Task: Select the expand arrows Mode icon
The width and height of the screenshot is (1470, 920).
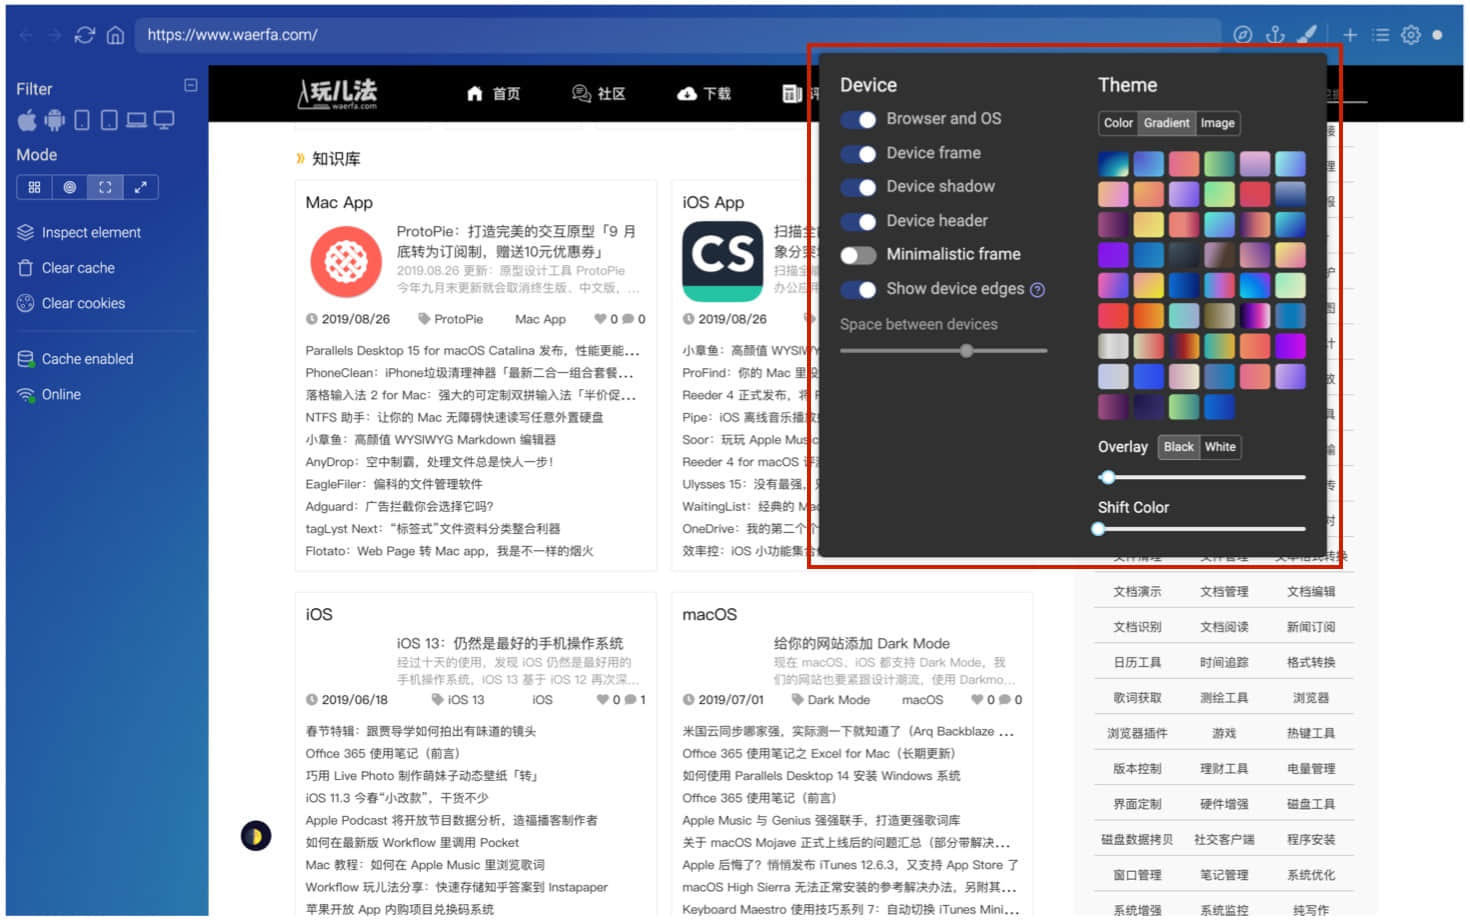Action: click(140, 187)
